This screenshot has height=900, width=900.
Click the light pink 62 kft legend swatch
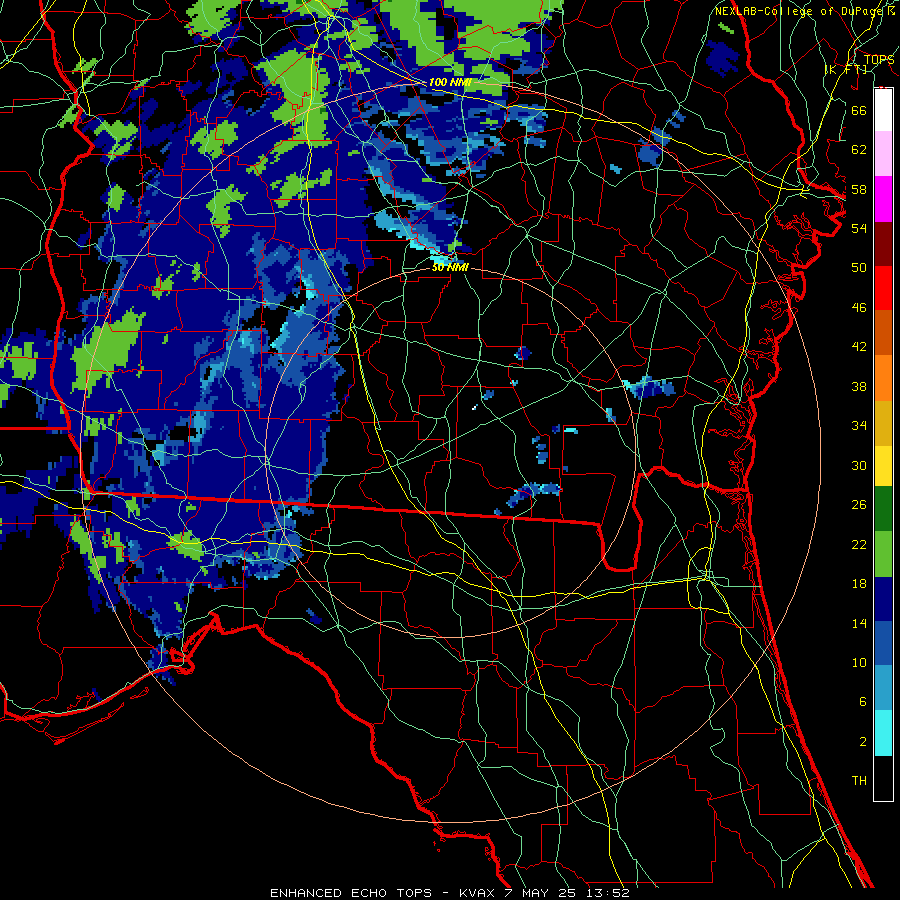tap(883, 153)
